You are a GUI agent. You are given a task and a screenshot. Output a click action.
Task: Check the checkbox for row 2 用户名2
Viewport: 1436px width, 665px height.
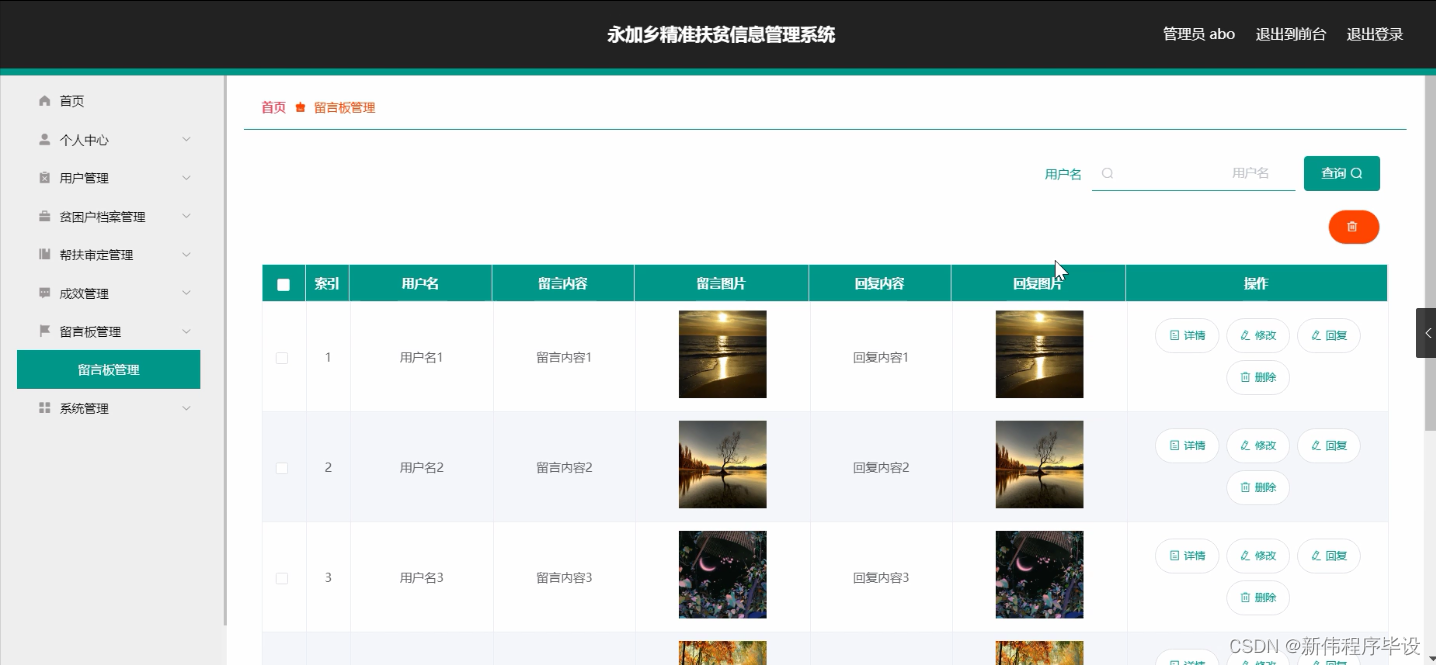tap(282, 467)
